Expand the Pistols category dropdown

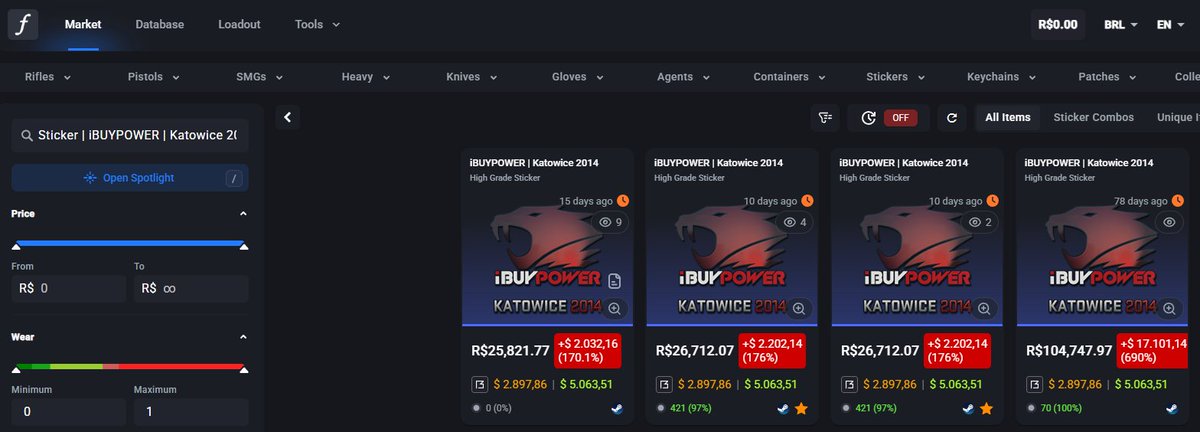[153, 76]
